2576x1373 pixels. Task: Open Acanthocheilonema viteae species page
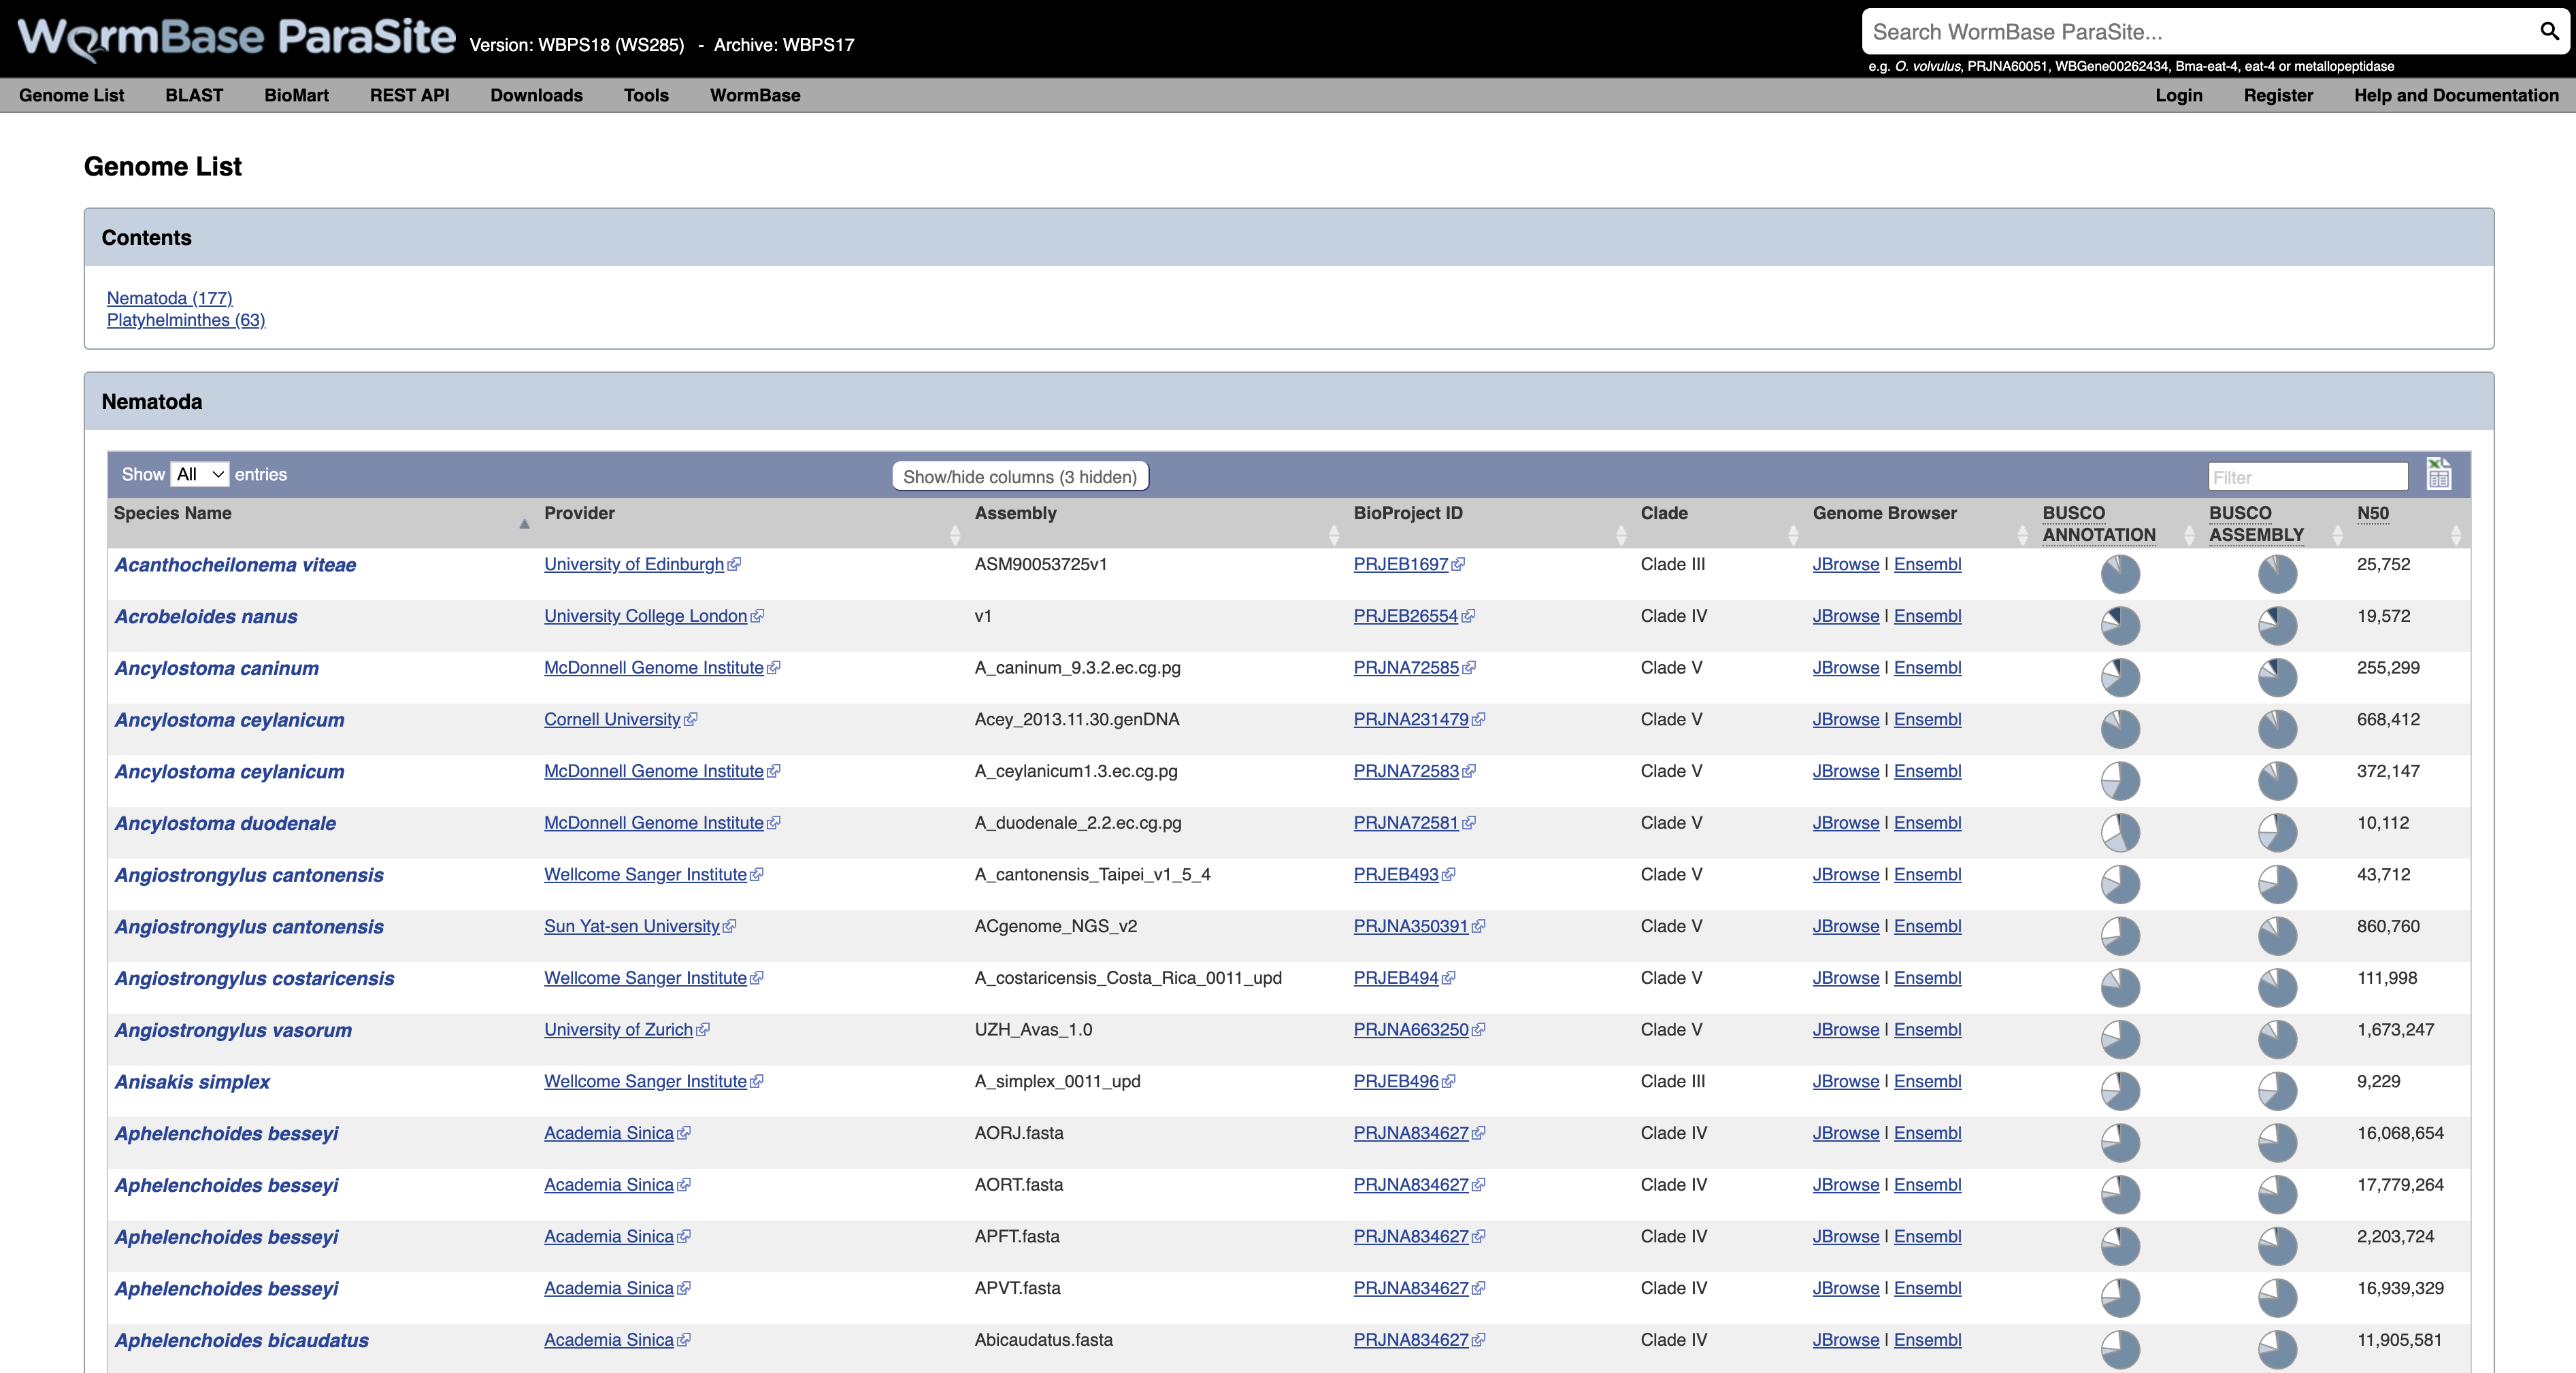235,565
